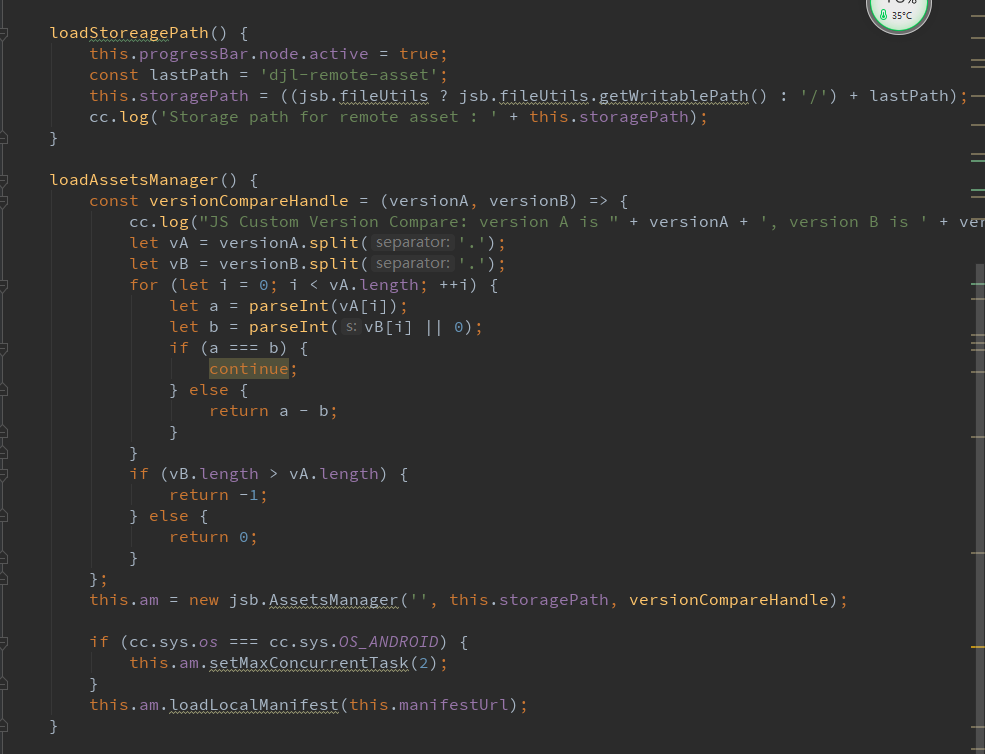
Task: Click the closing fold marker of loadStoreagePath
Action: point(3,138)
